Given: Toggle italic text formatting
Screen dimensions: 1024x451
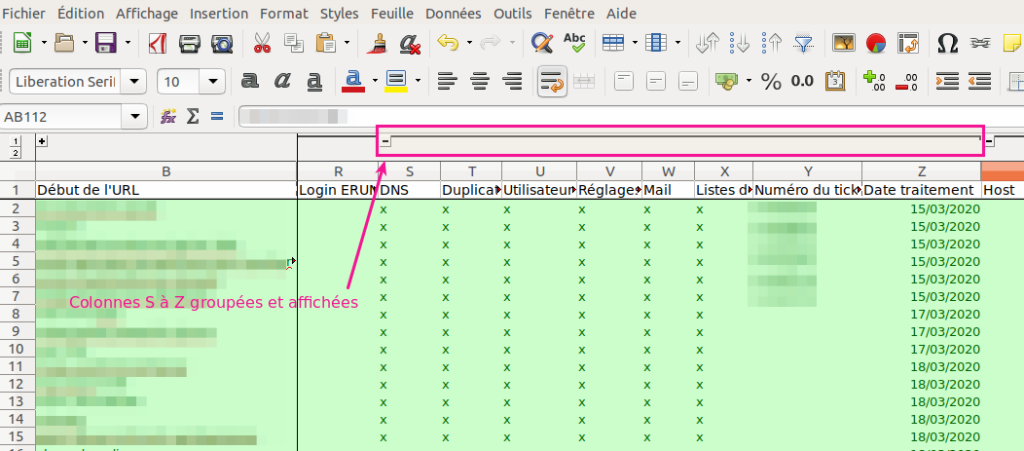Looking at the screenshot, I should click(x=283, y=81).
